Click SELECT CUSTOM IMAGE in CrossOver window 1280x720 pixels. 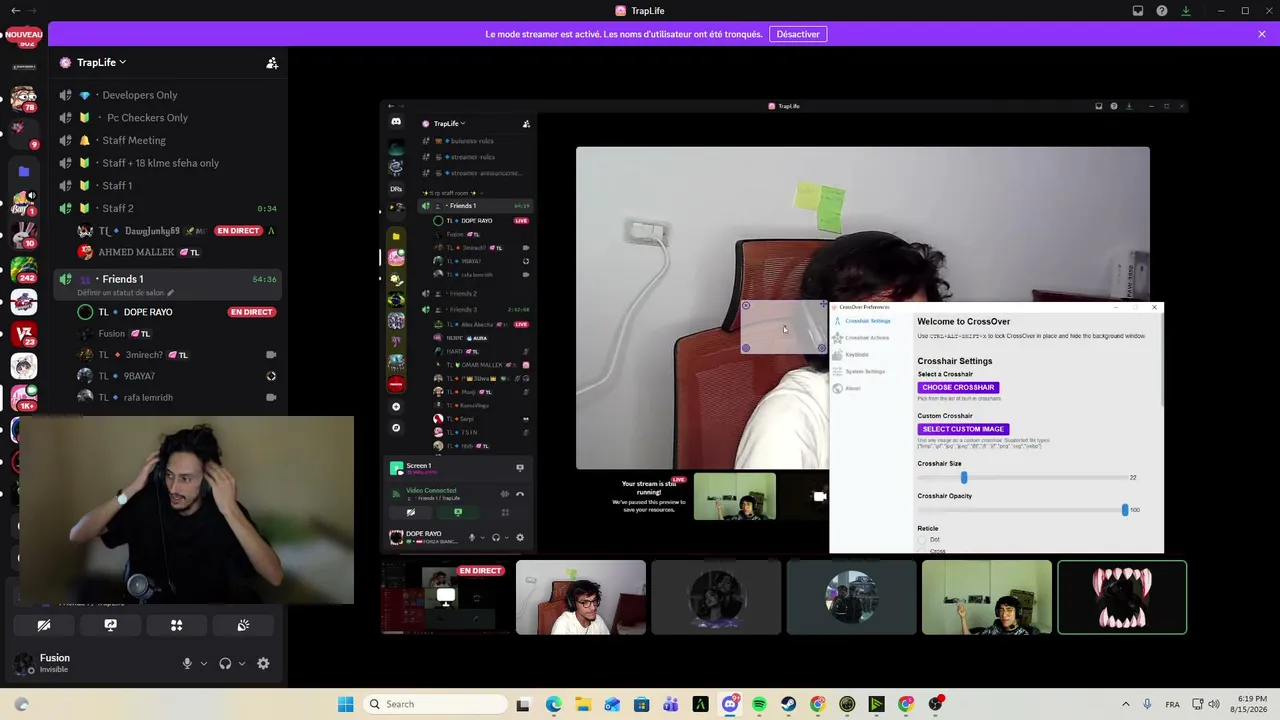pyautogui.click(x=963, y=429)
